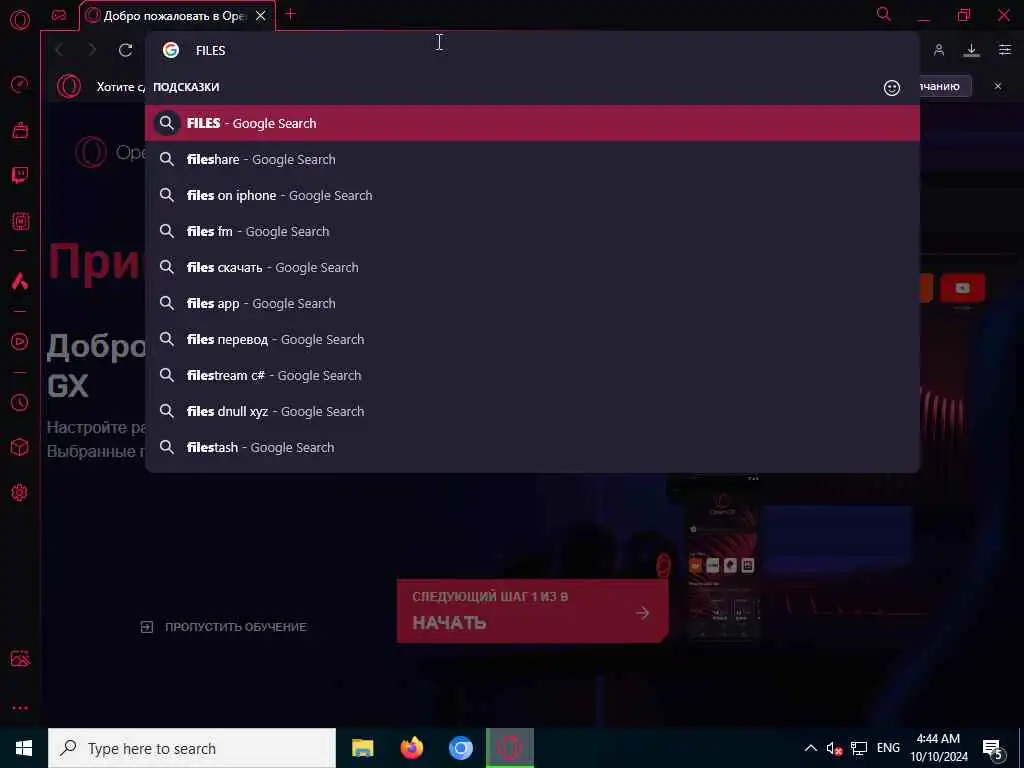1024x768 pixels.
Task: Click the Google search engine icon
Action: pos(171,50)
